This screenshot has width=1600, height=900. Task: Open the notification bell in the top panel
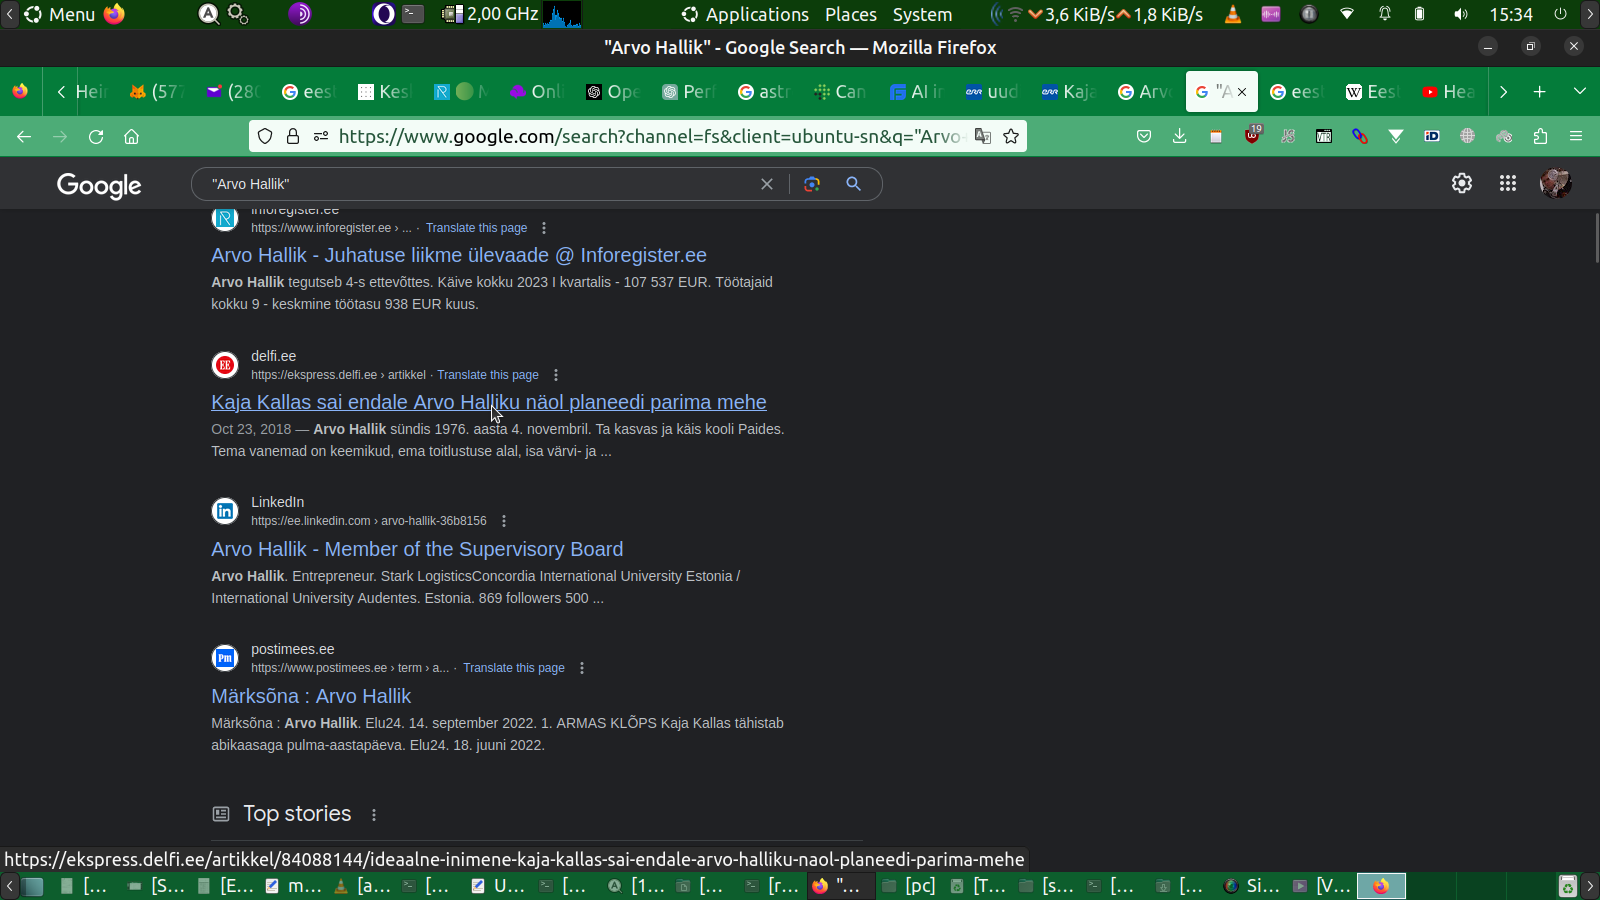point(1385,14)
